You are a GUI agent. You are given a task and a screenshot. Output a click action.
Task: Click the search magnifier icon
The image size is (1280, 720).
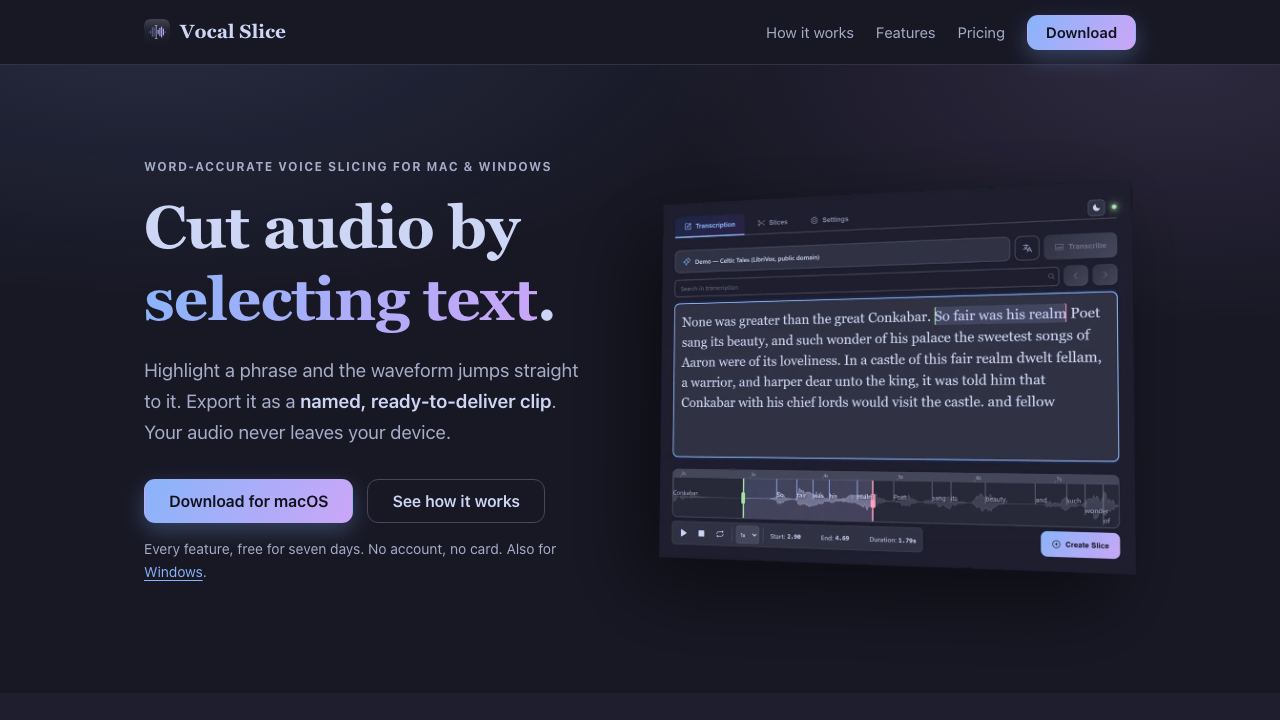click(x=1051, y=276)
